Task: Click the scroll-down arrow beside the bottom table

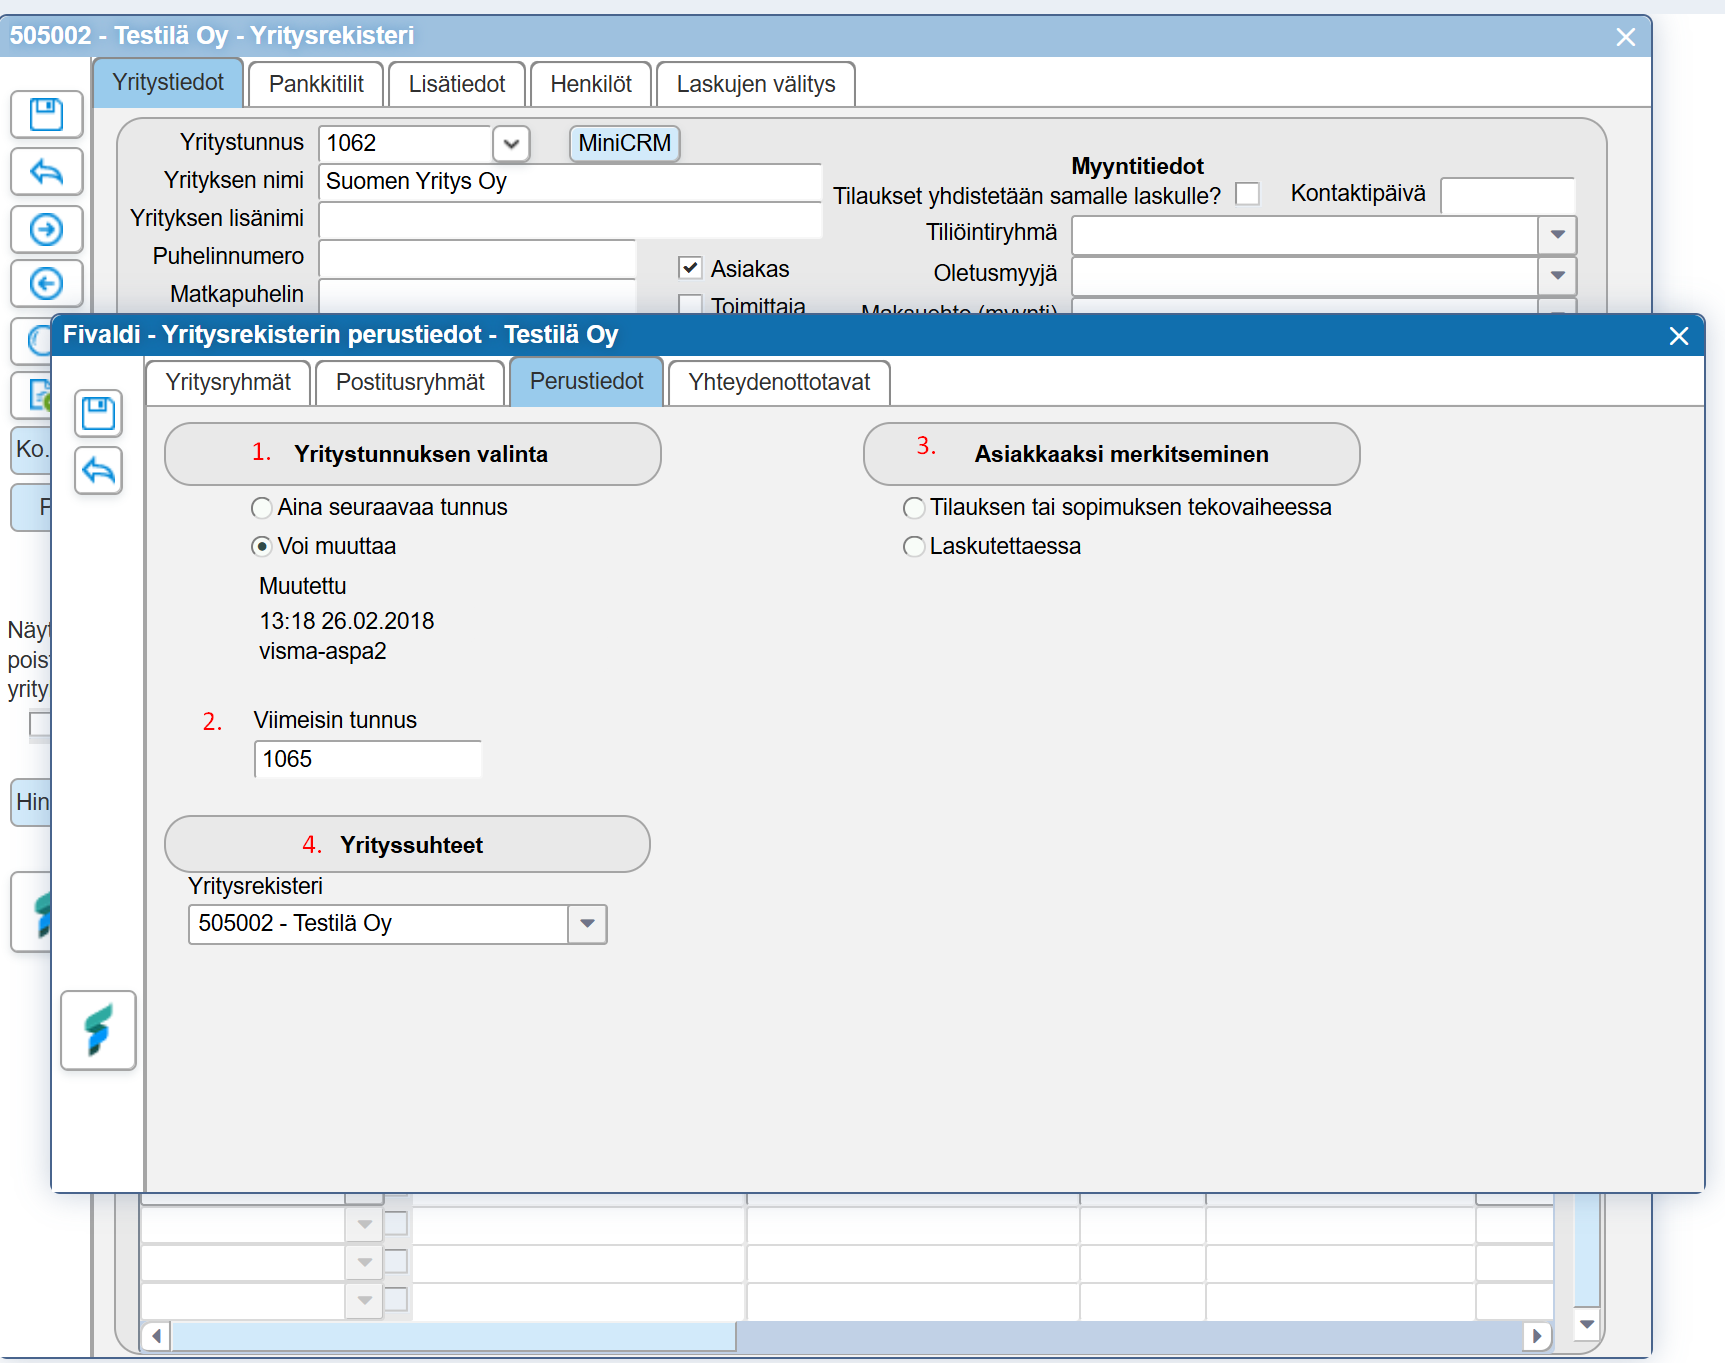Action: pos(1587,1324)
